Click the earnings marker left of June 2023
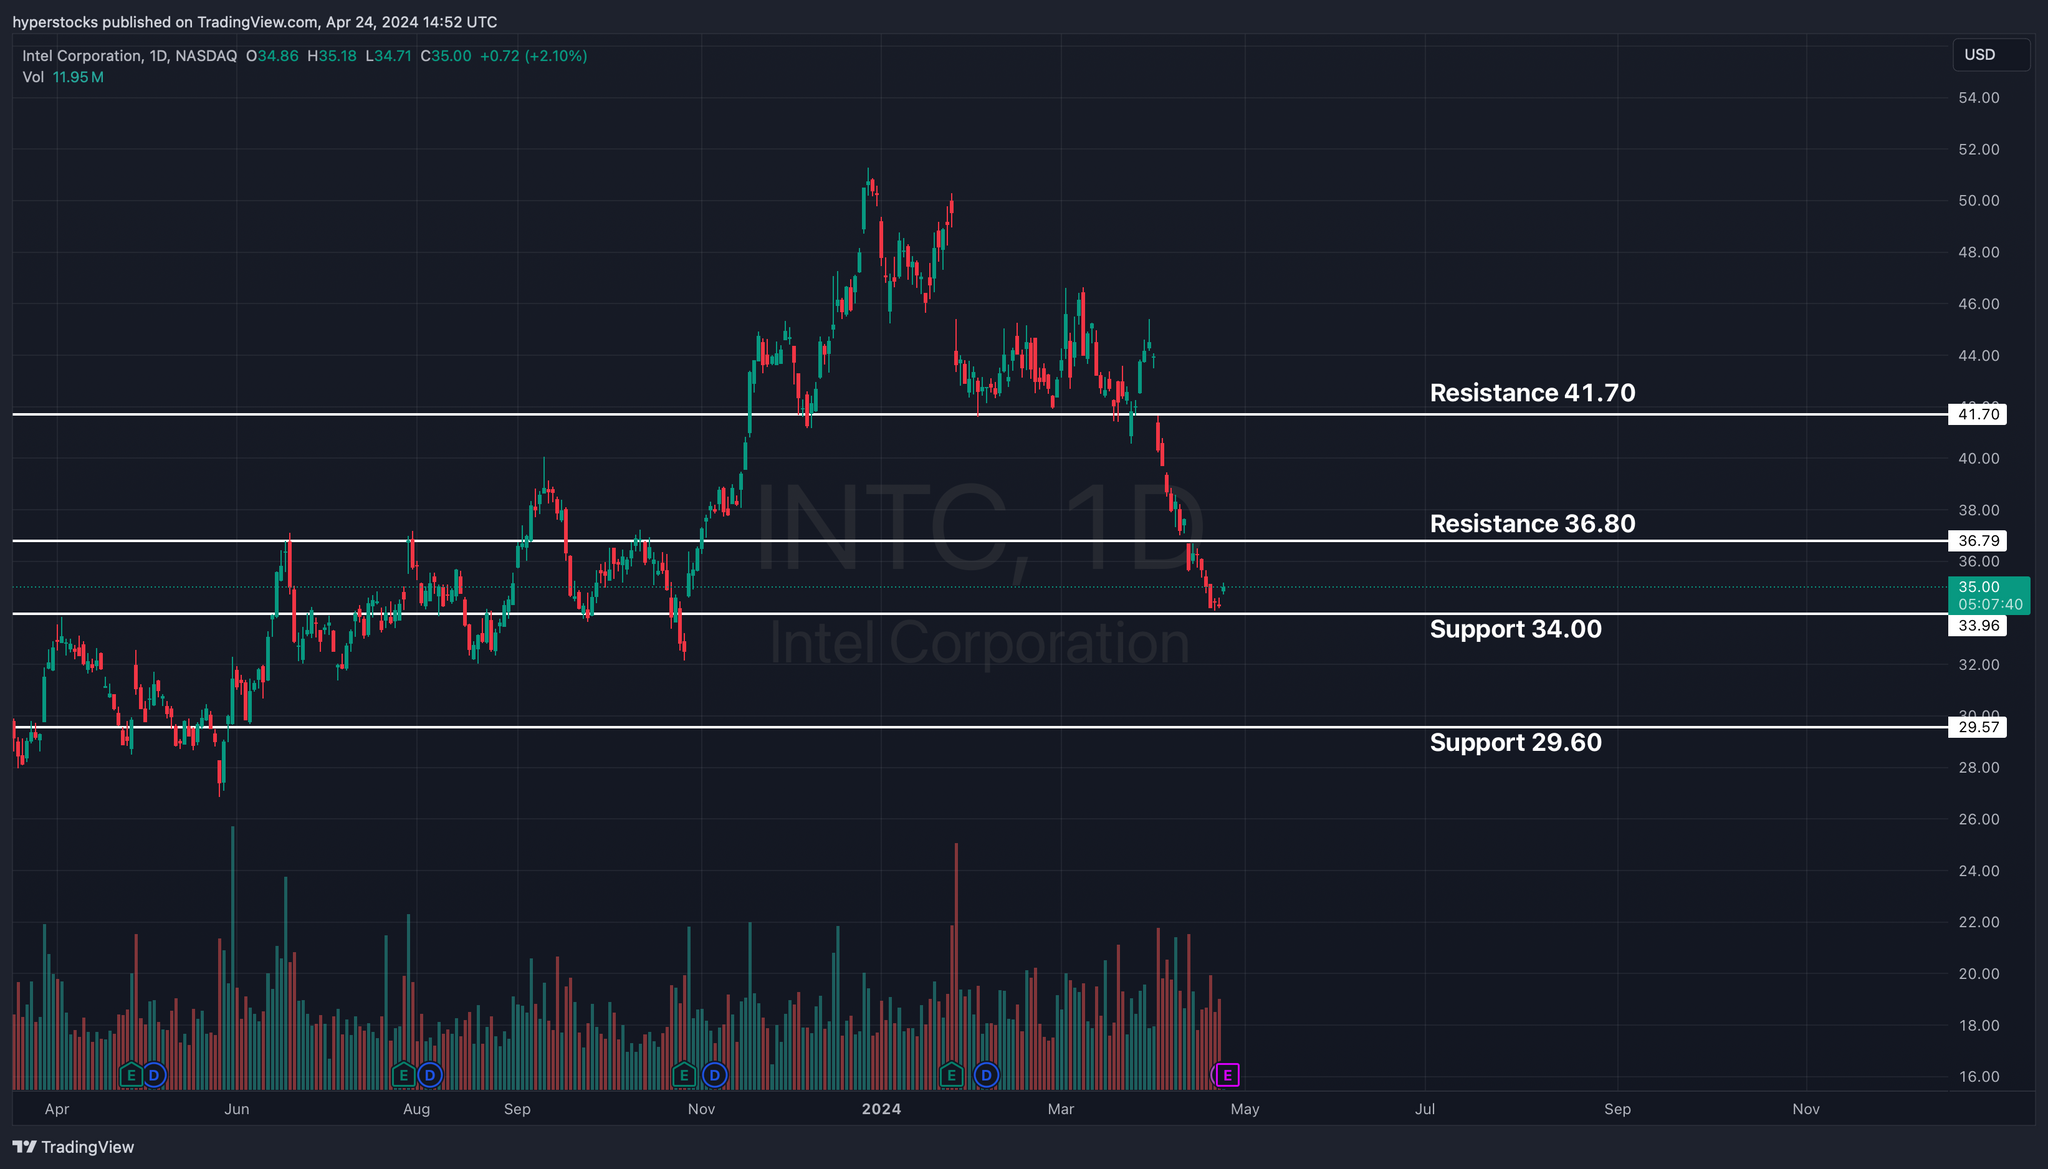The height and width of the screenshot is (1169, 2048). tap(130, 1076)
